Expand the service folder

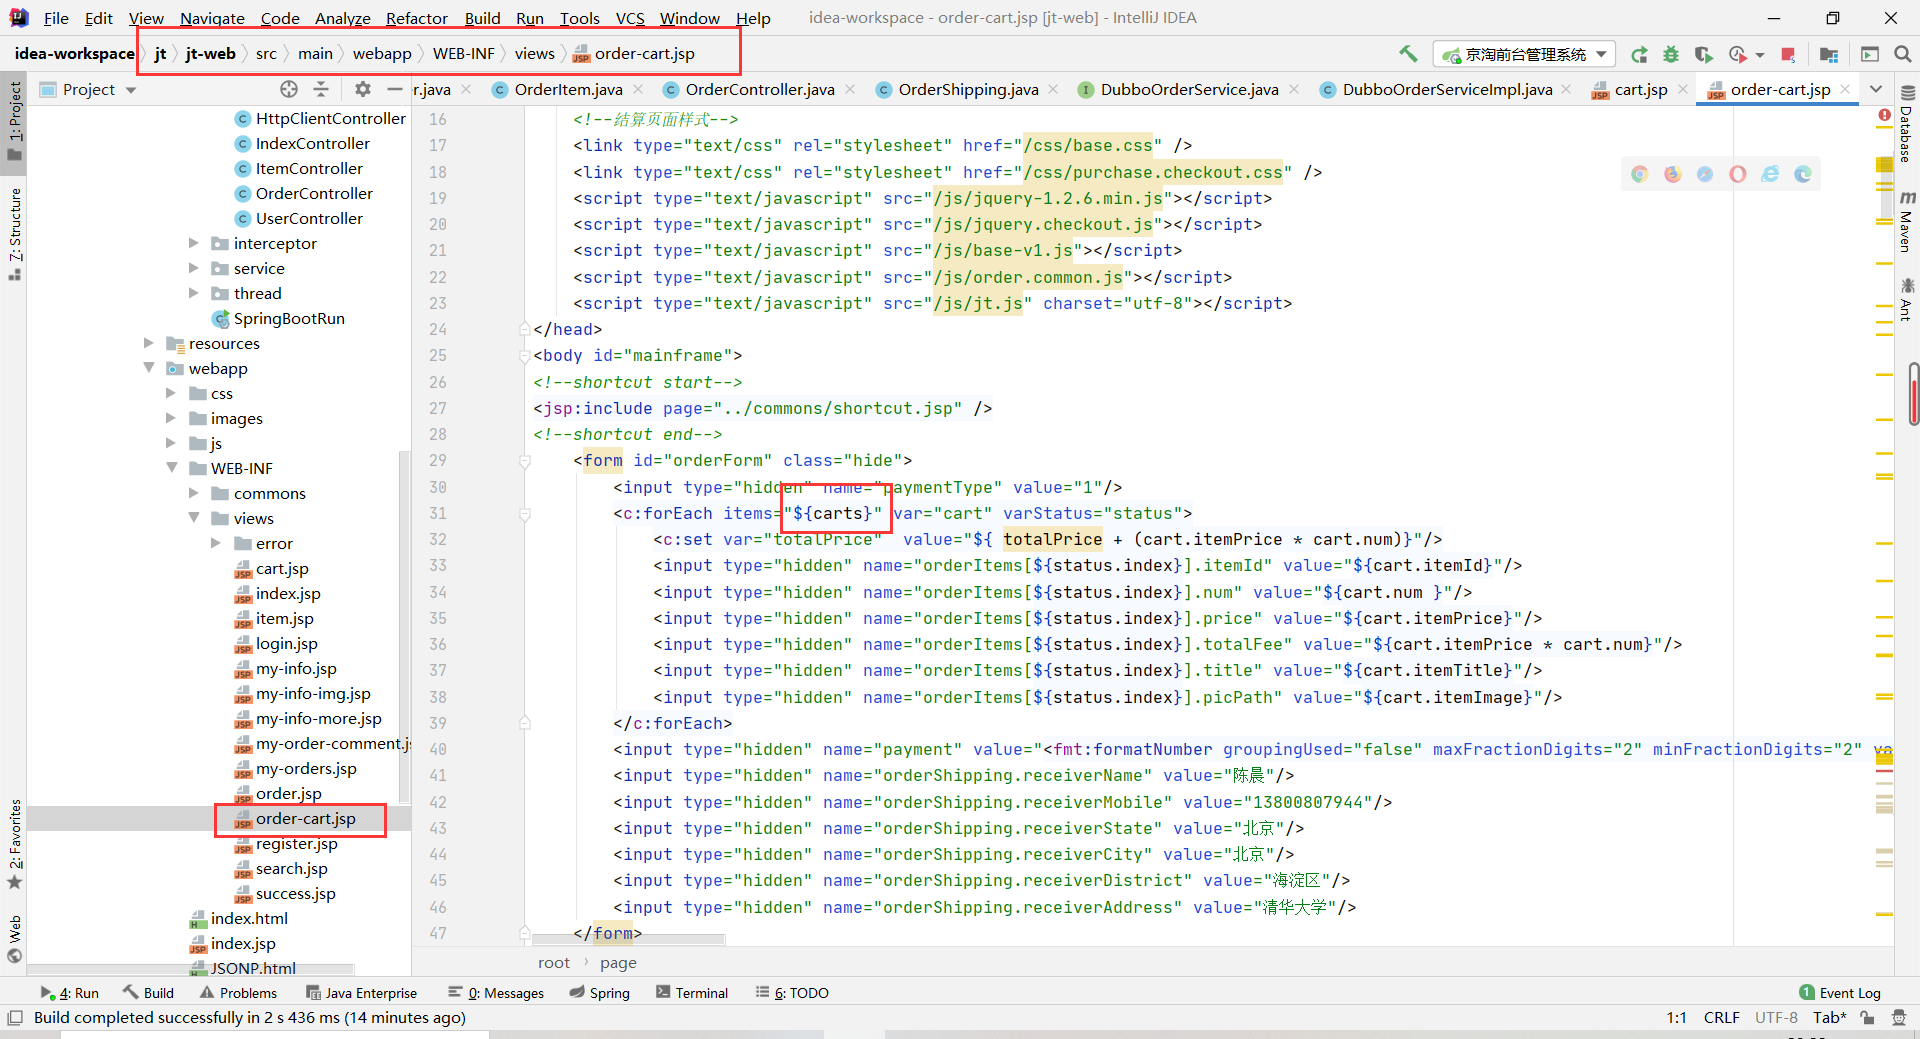click(x=194, y=268)
